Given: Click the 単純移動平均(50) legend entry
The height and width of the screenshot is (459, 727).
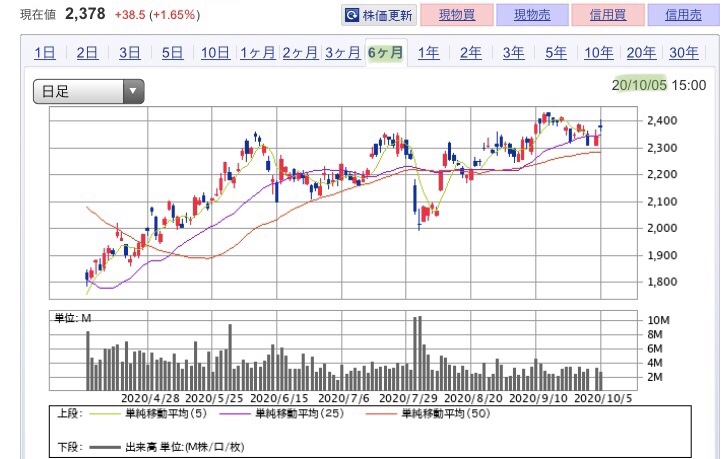Looking at the screenshot, I should (x=427, y=414).
